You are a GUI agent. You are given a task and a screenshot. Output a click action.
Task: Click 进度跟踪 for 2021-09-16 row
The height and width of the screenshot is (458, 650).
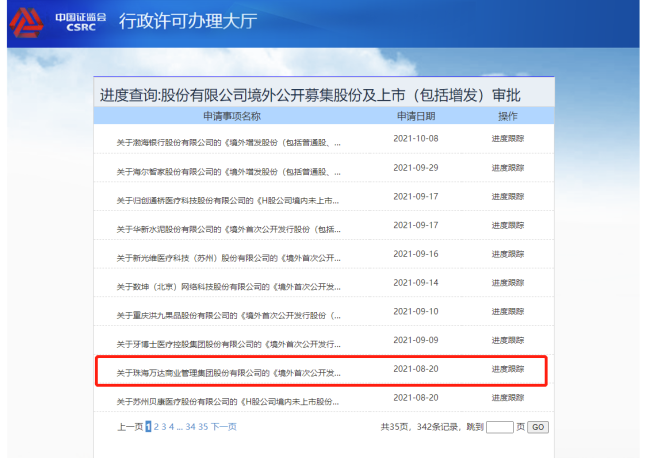[x=508, y=254]
